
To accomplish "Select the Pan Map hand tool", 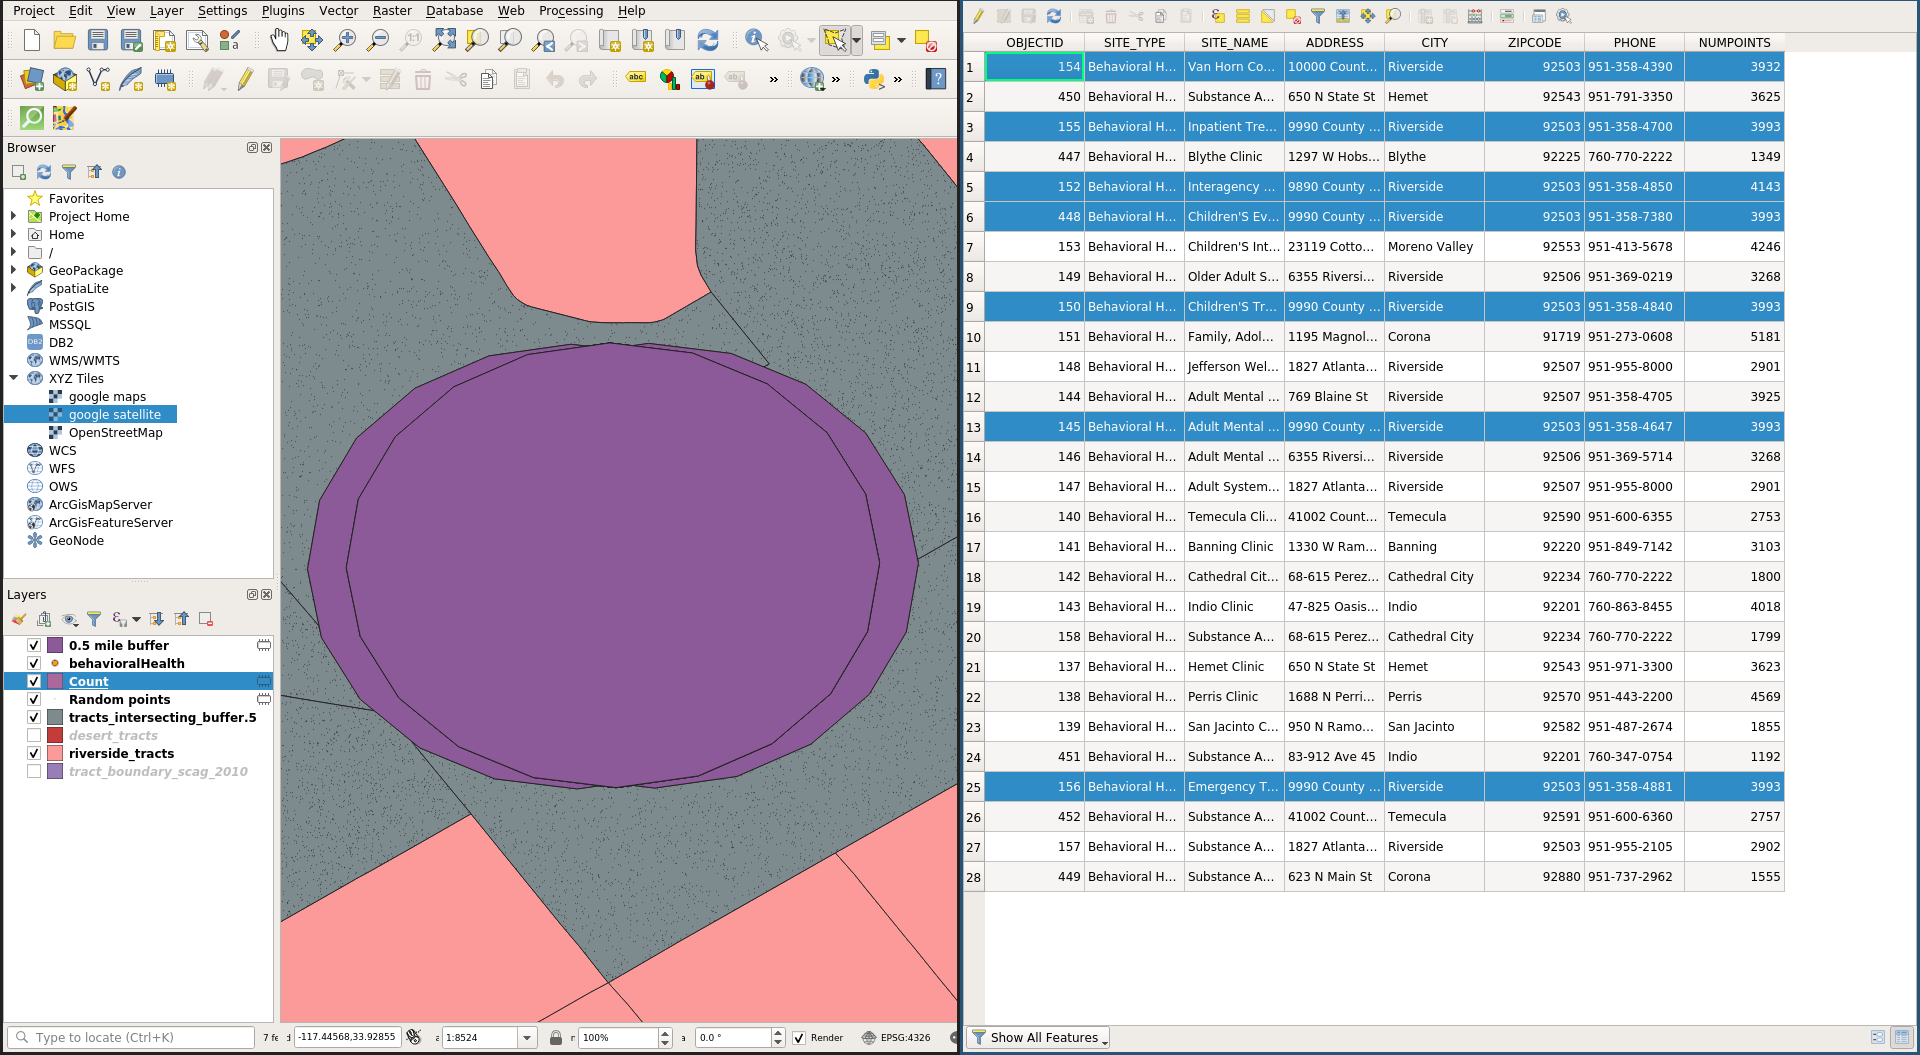I will pos(279,40).
